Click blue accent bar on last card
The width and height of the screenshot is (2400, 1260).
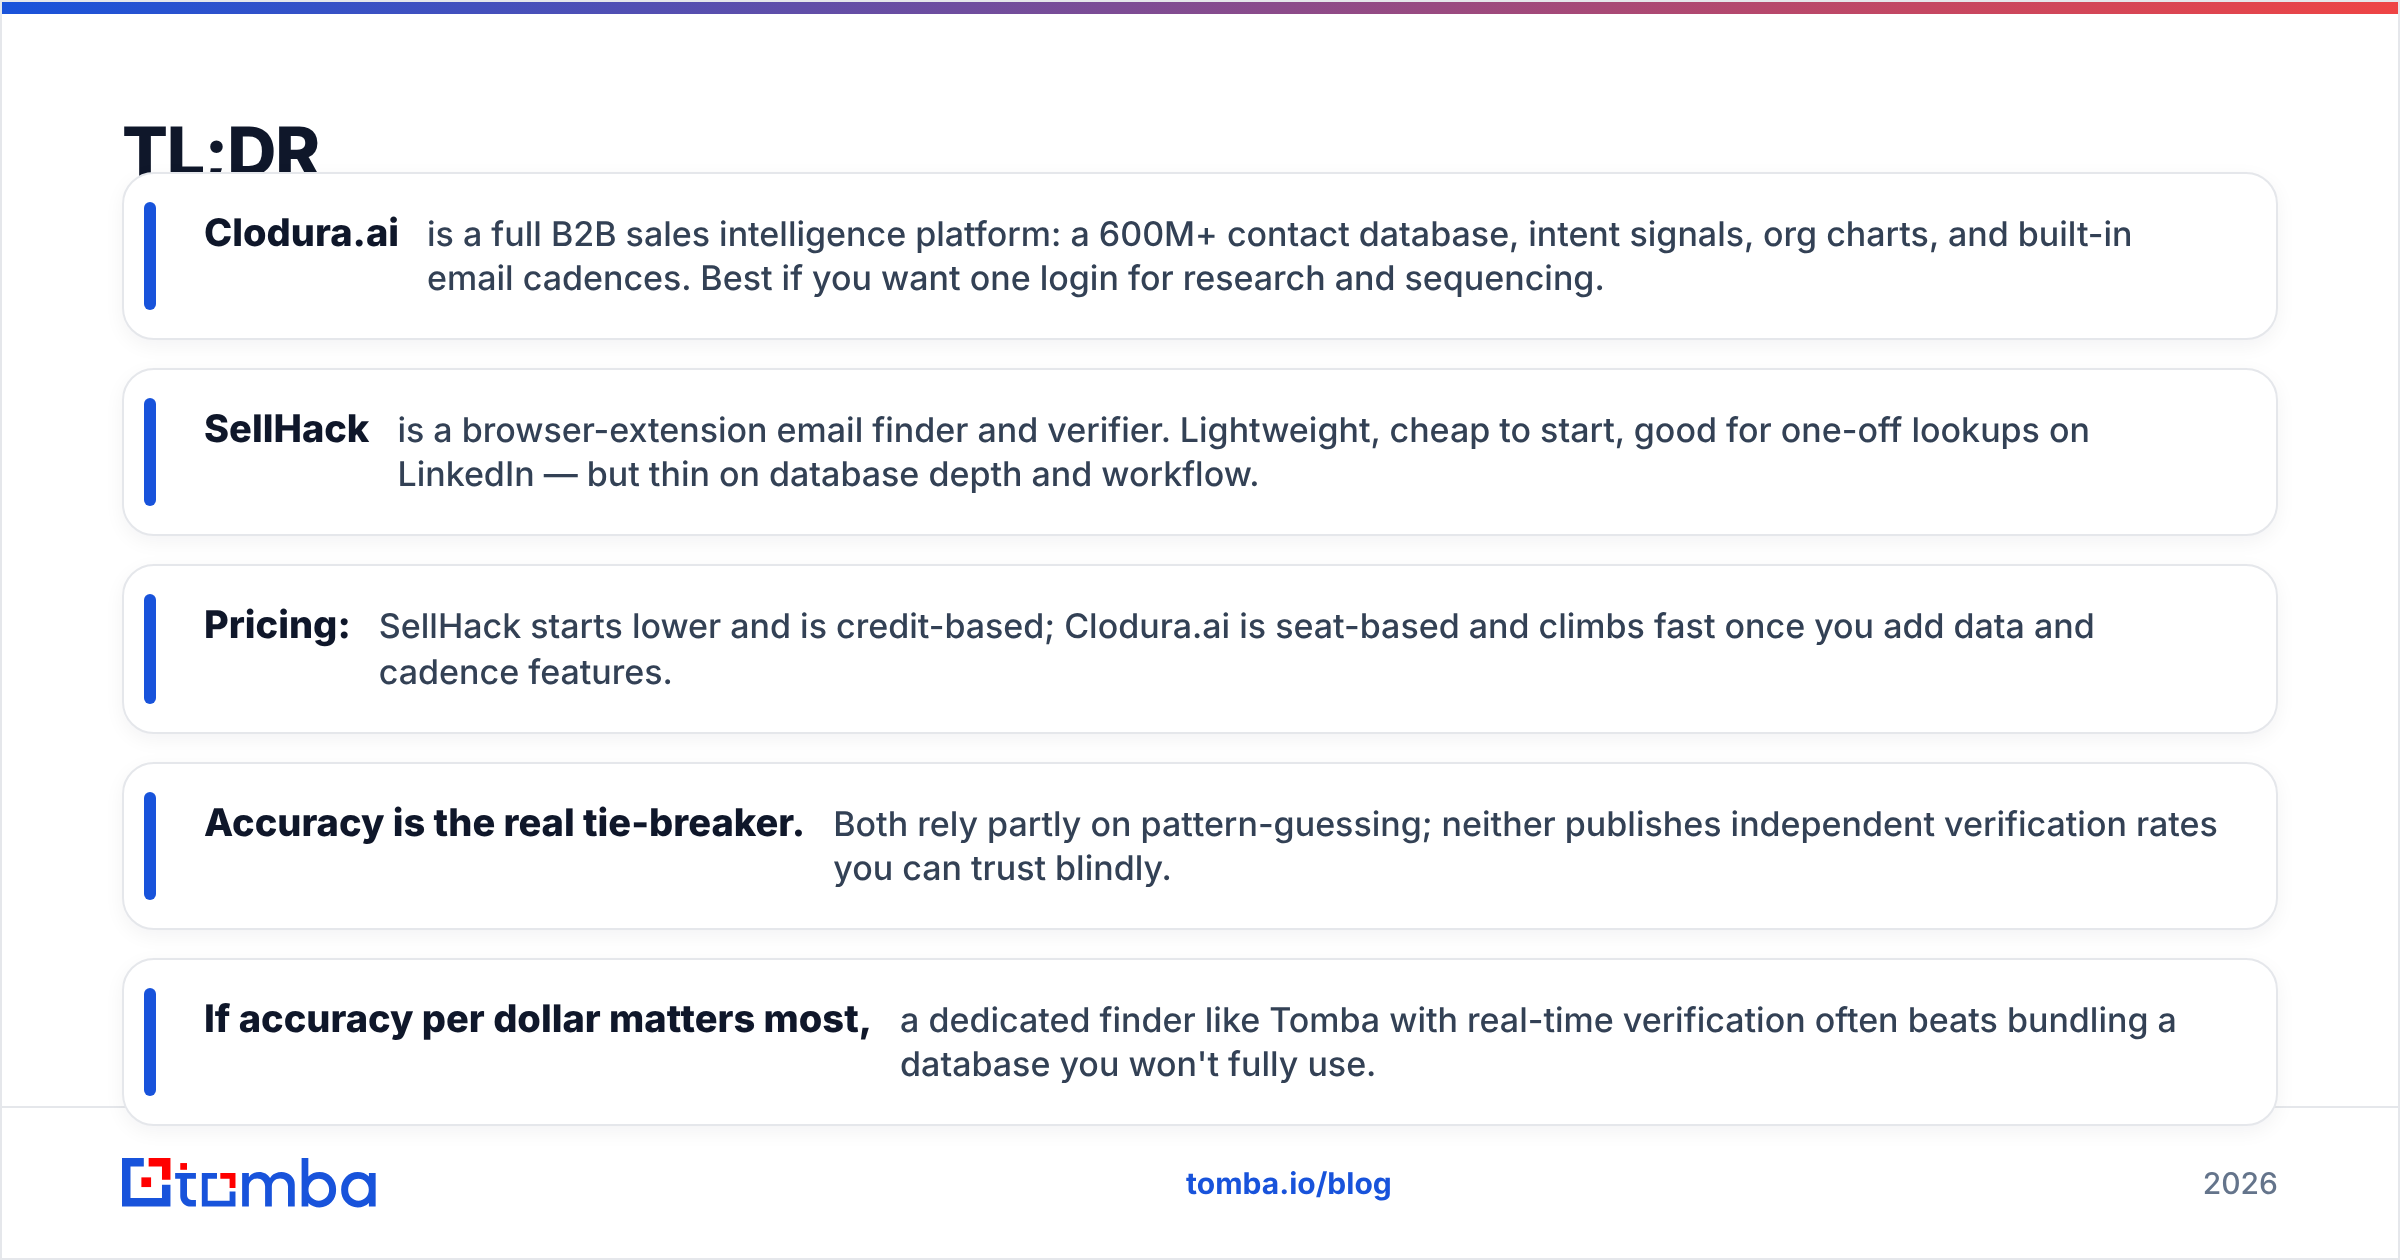(150, 1042)
